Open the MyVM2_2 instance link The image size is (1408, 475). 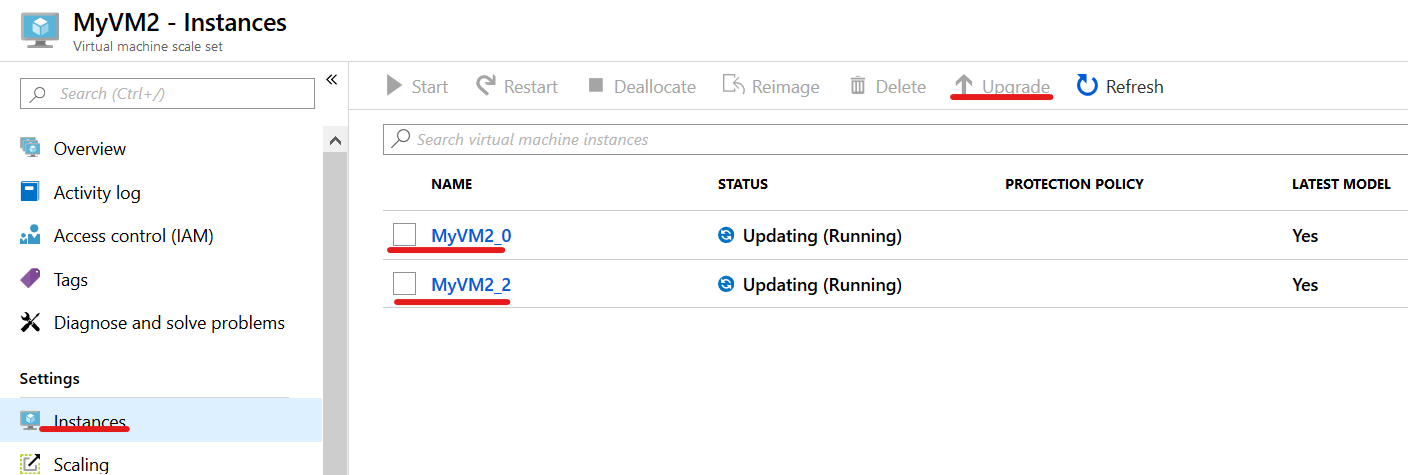click(x=471, y=285)
